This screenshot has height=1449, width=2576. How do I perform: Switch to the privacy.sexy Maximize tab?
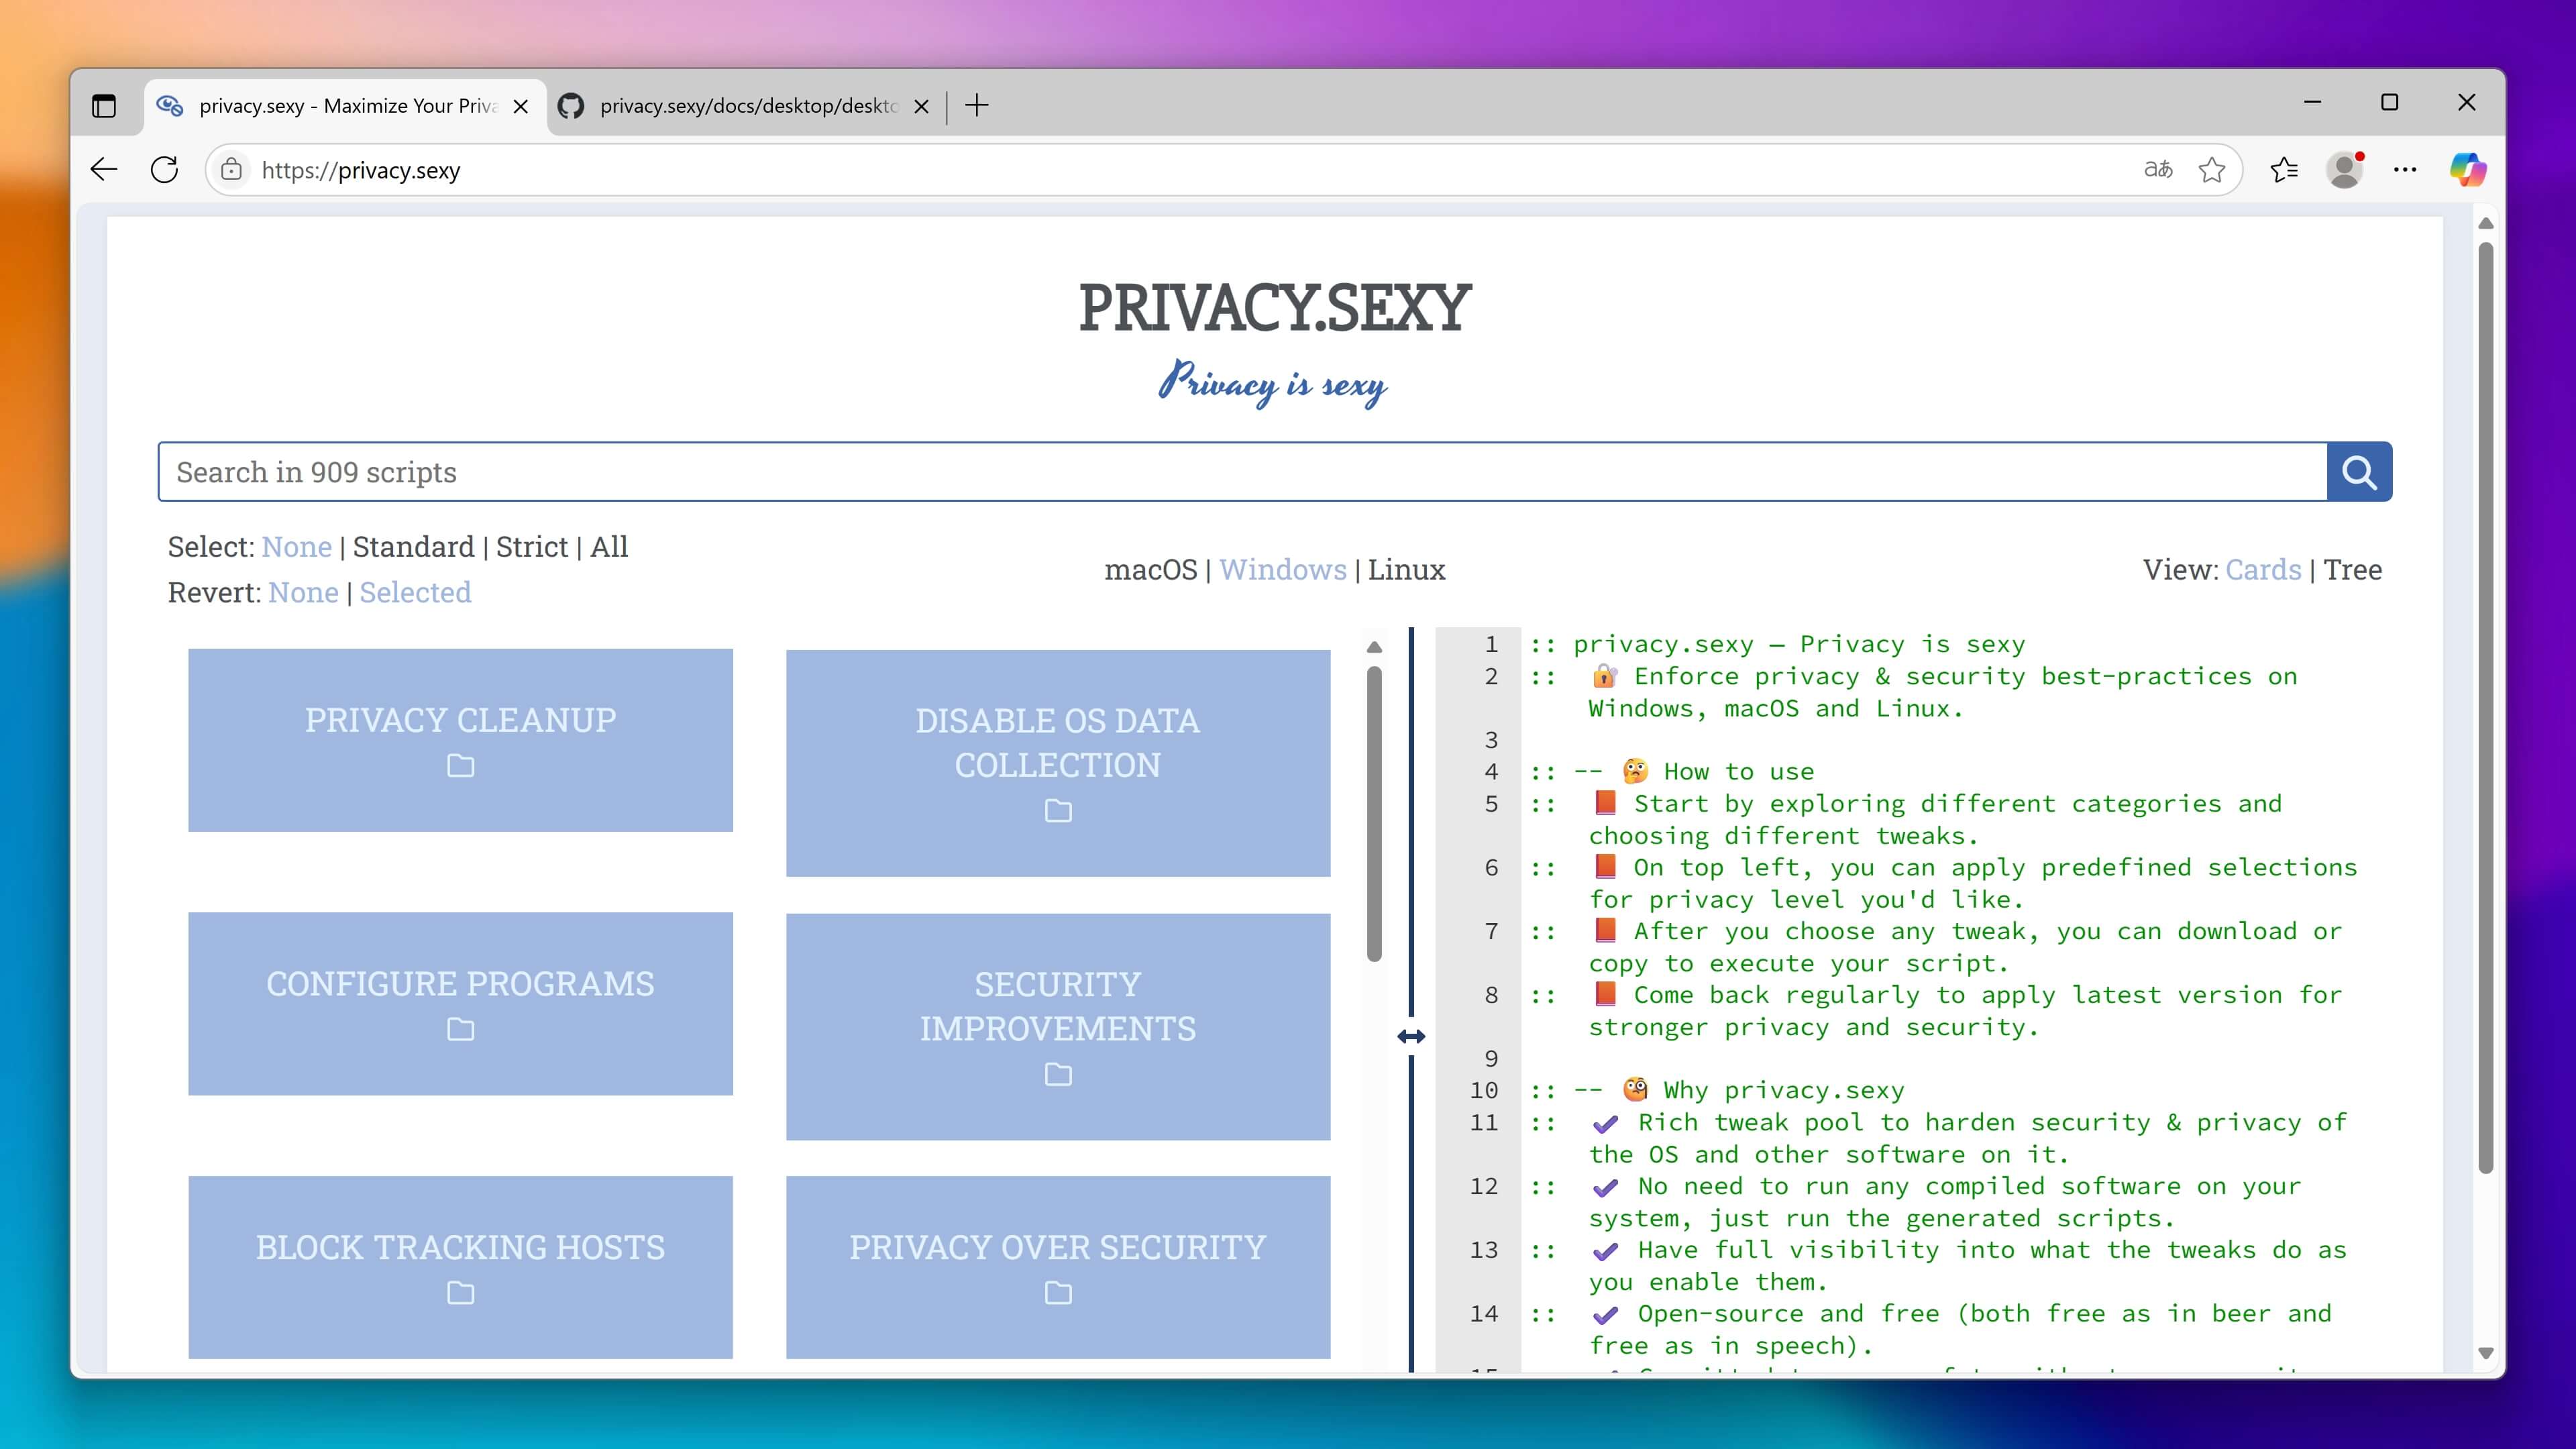click(x=346, y=106)
